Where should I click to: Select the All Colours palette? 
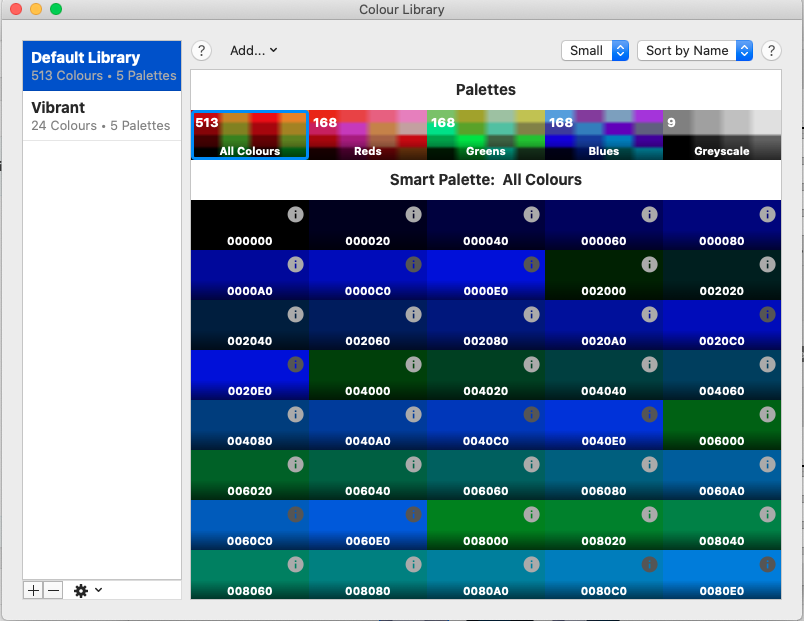(250, 135)
